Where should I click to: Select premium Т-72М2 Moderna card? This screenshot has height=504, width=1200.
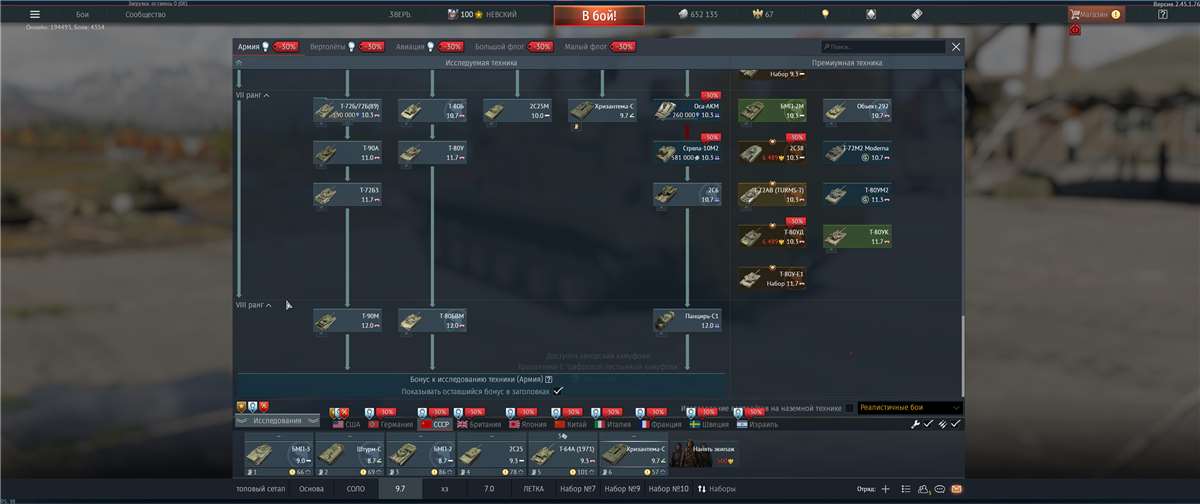pyautogui.click(x=857, y=152)
